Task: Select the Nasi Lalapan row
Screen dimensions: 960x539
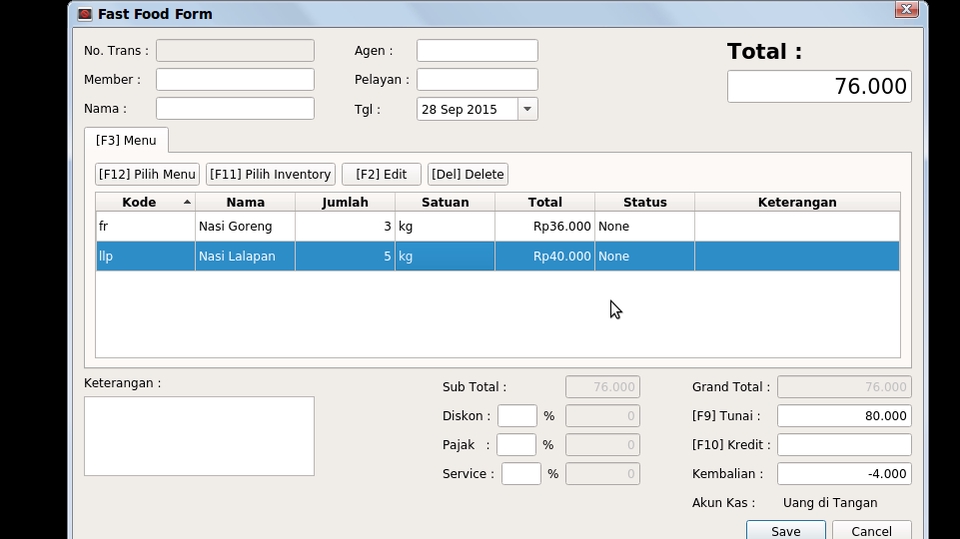Action: 245,257
